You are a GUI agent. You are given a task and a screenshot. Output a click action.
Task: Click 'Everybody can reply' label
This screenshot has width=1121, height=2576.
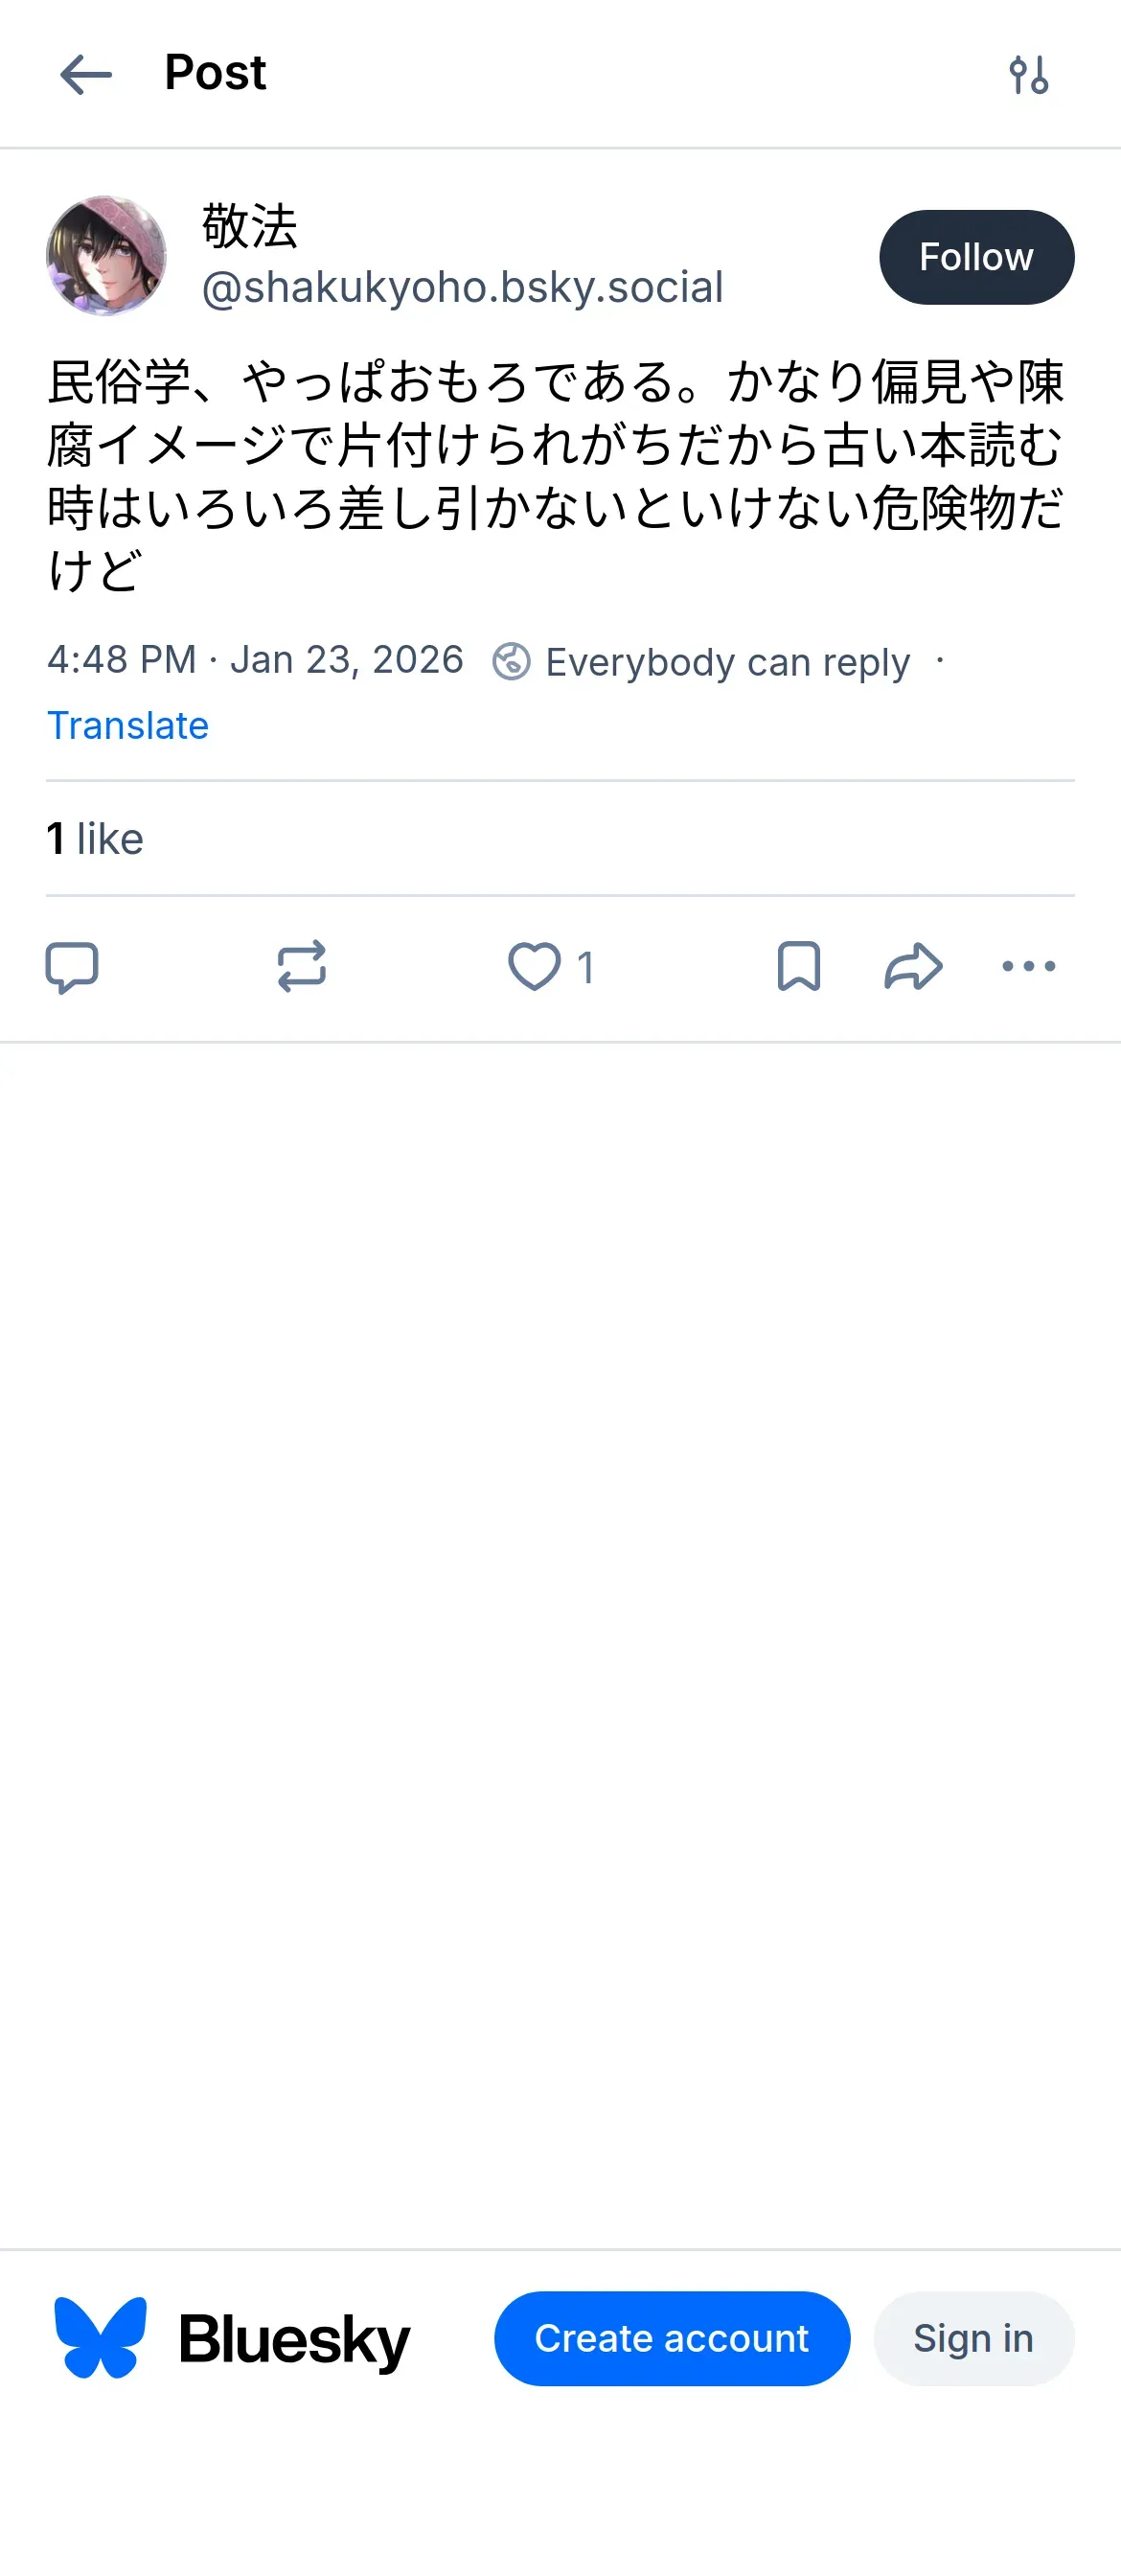click(727, 661)
